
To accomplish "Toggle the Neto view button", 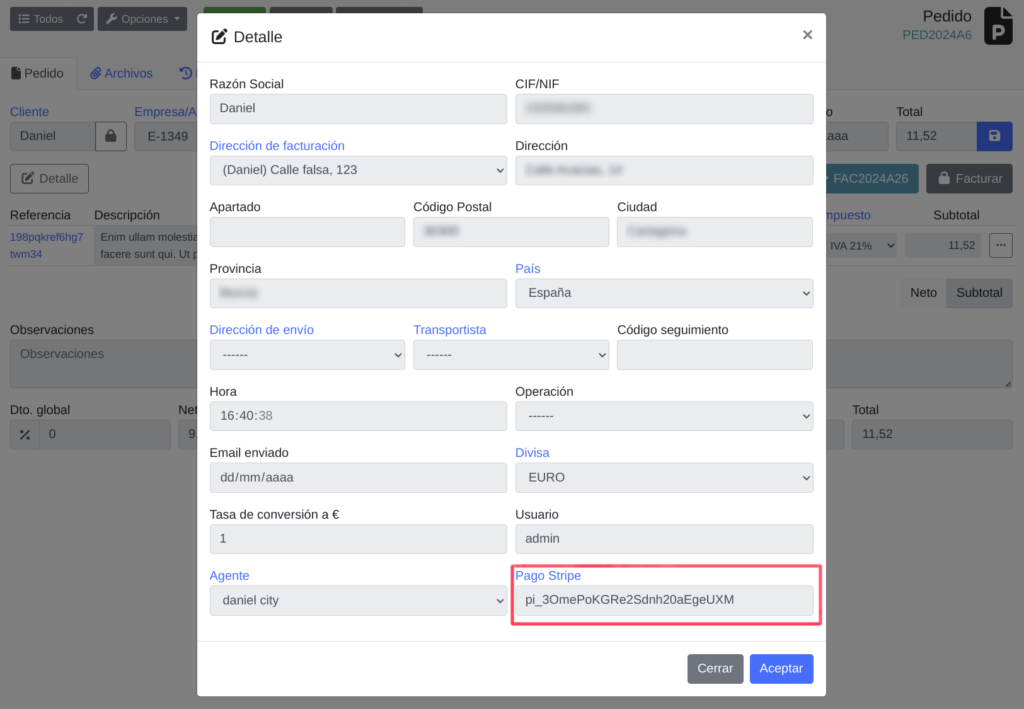I will click(923, 293).
